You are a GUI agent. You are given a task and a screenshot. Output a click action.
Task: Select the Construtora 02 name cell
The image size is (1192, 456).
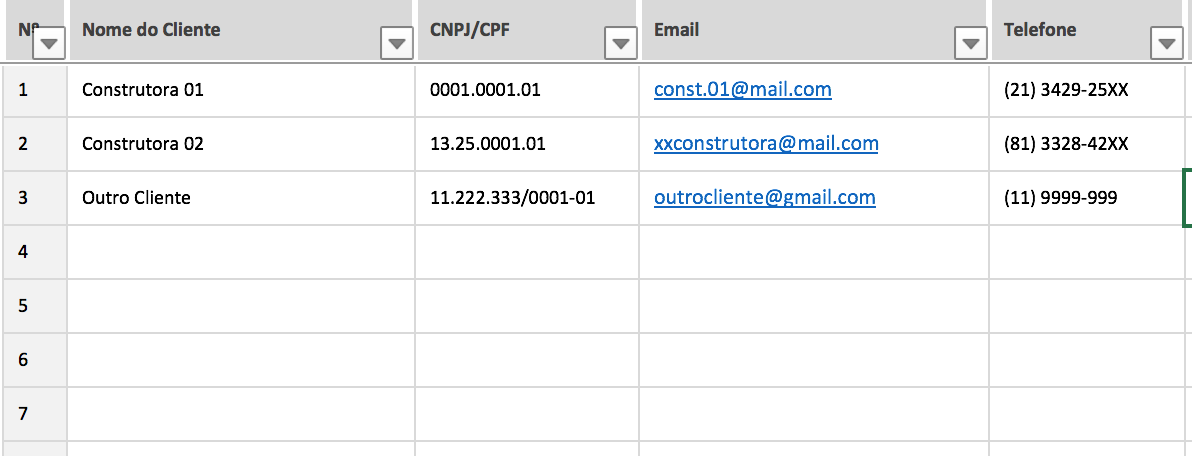pos(142,144)
